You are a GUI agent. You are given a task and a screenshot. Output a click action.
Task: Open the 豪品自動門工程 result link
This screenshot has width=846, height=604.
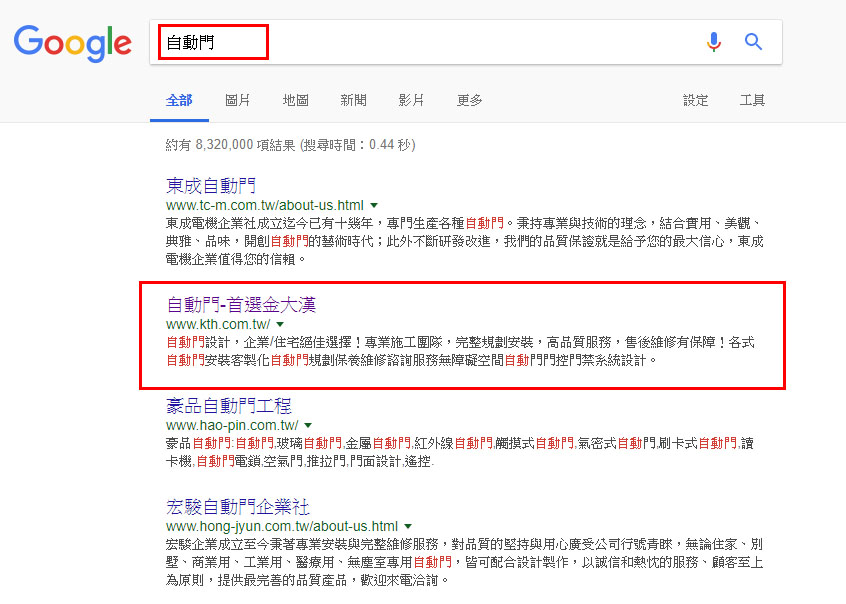pos(229,406)
